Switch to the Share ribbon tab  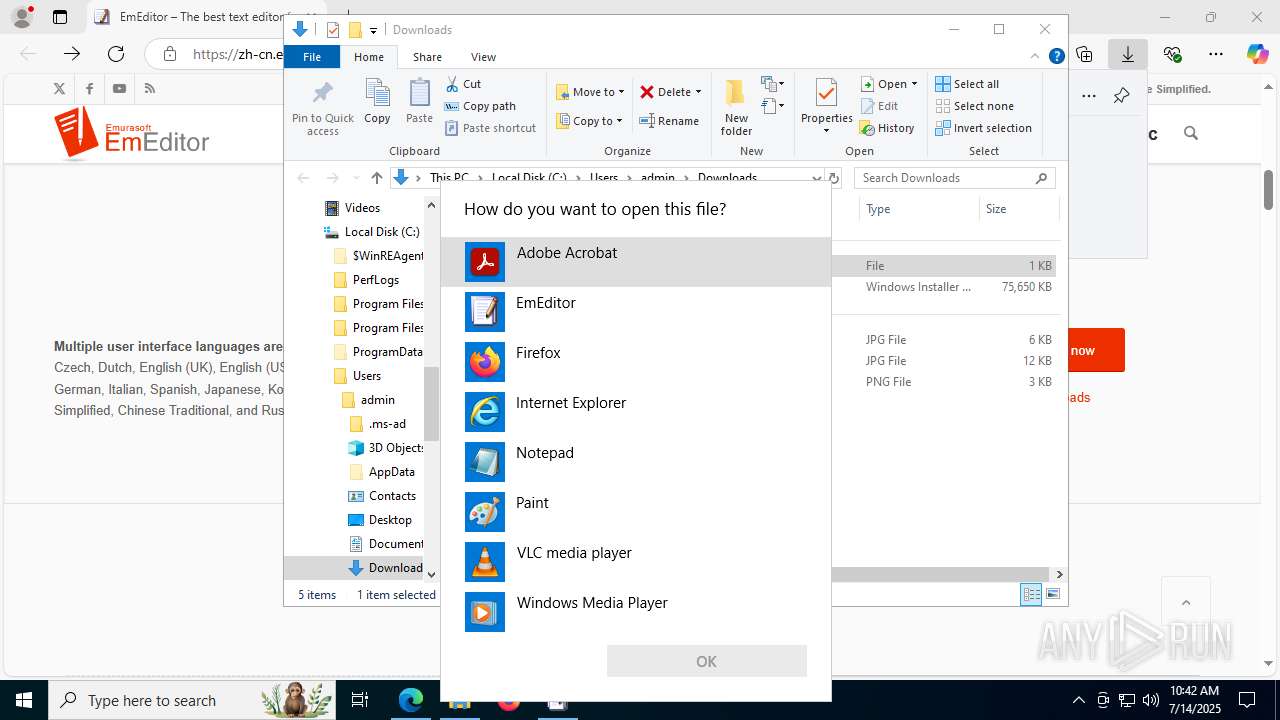pos(427,57)
